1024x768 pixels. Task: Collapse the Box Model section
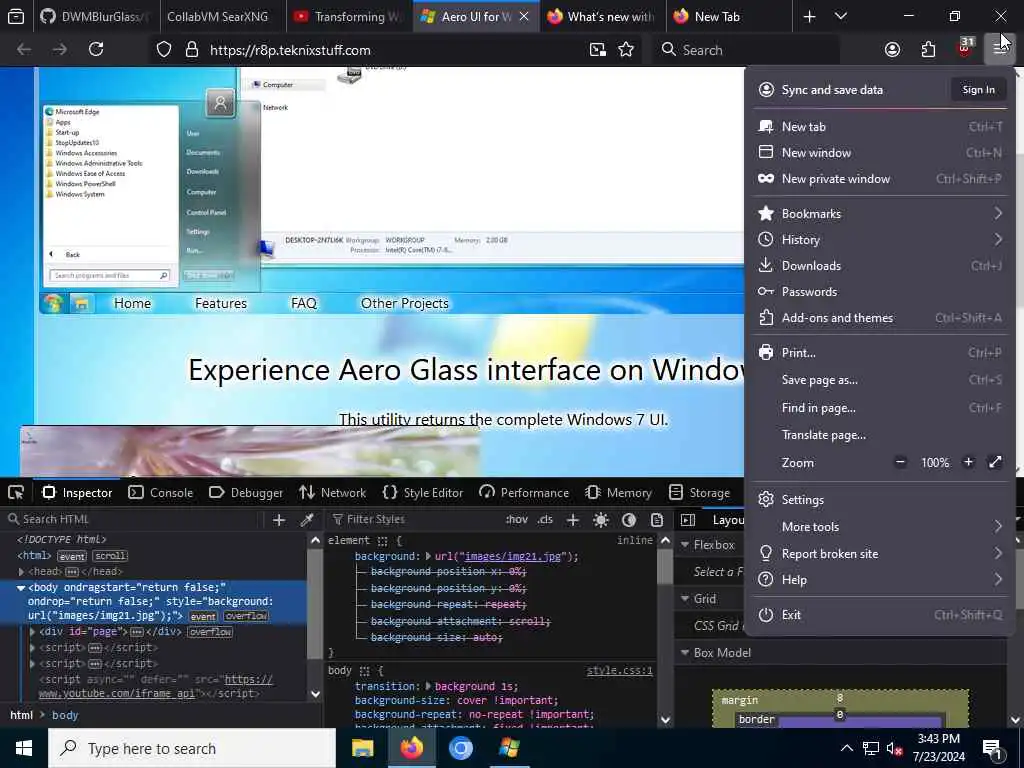(x=685, y=652)
